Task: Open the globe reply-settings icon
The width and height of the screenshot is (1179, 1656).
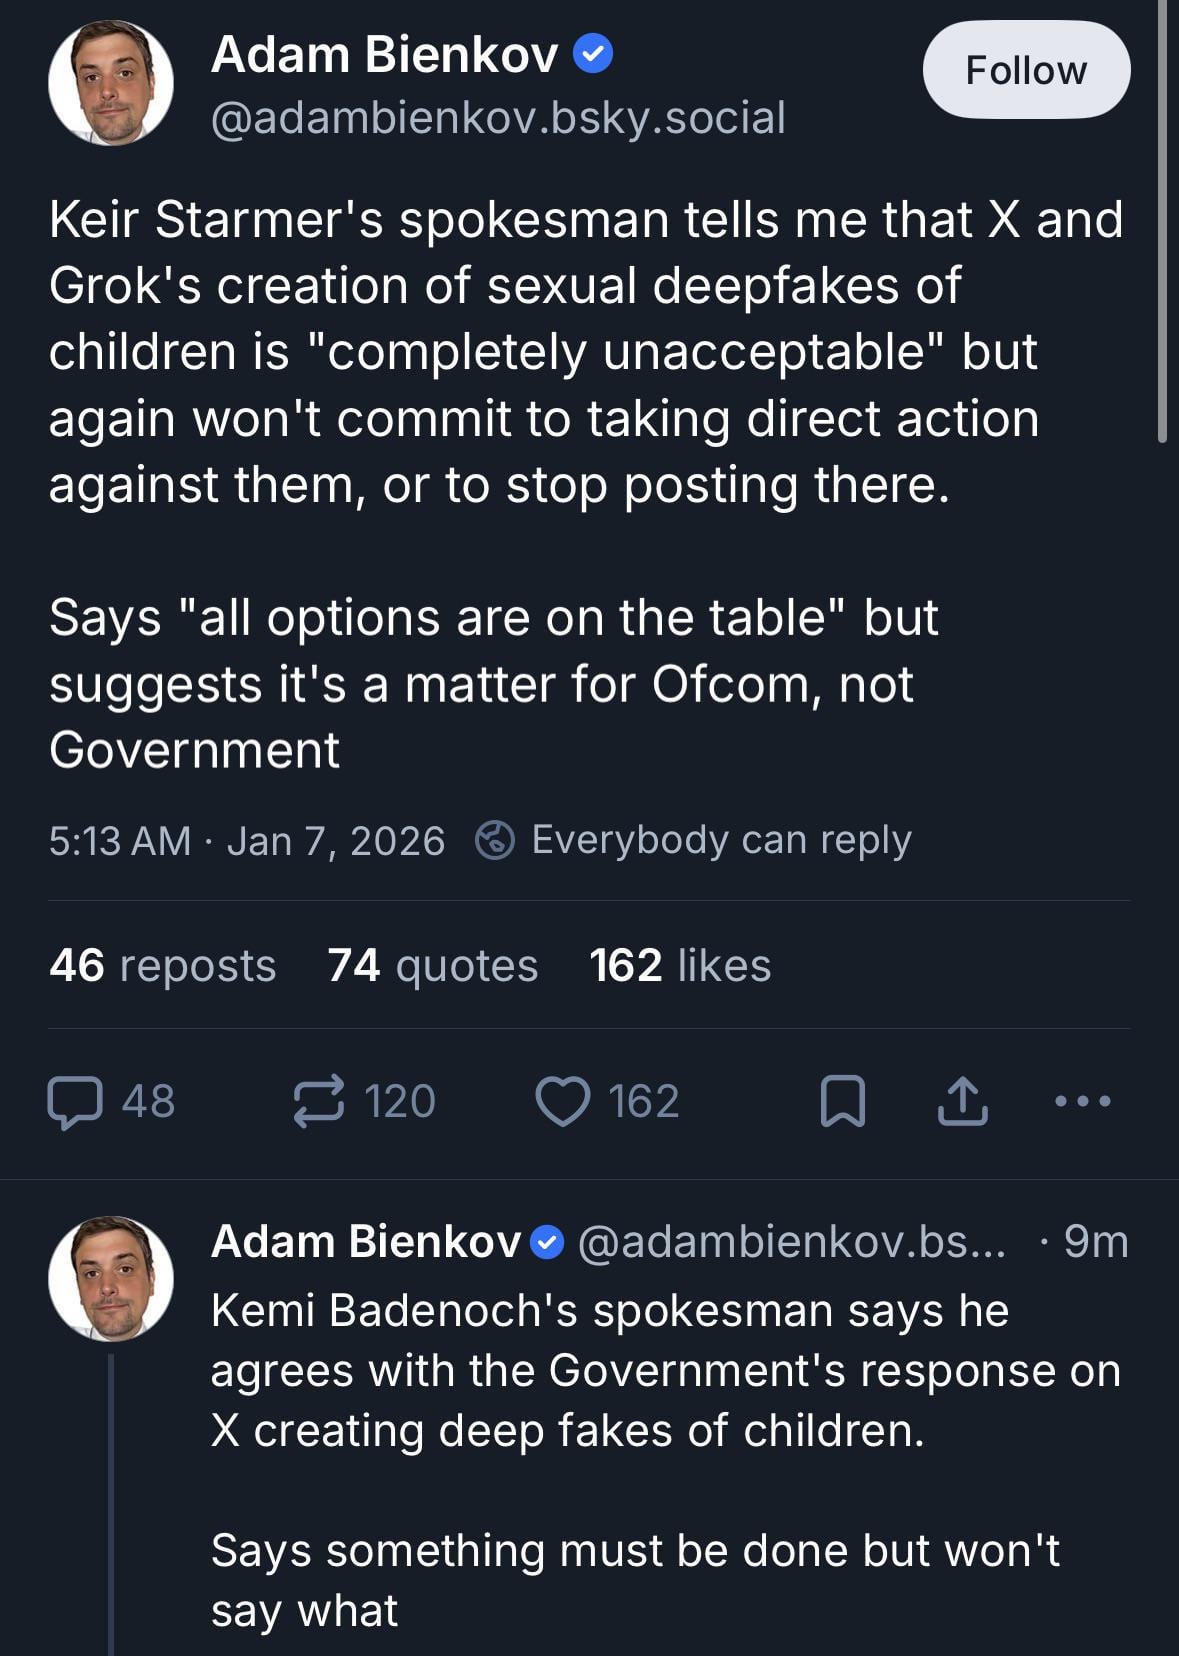Action: [x=494, y=840]
